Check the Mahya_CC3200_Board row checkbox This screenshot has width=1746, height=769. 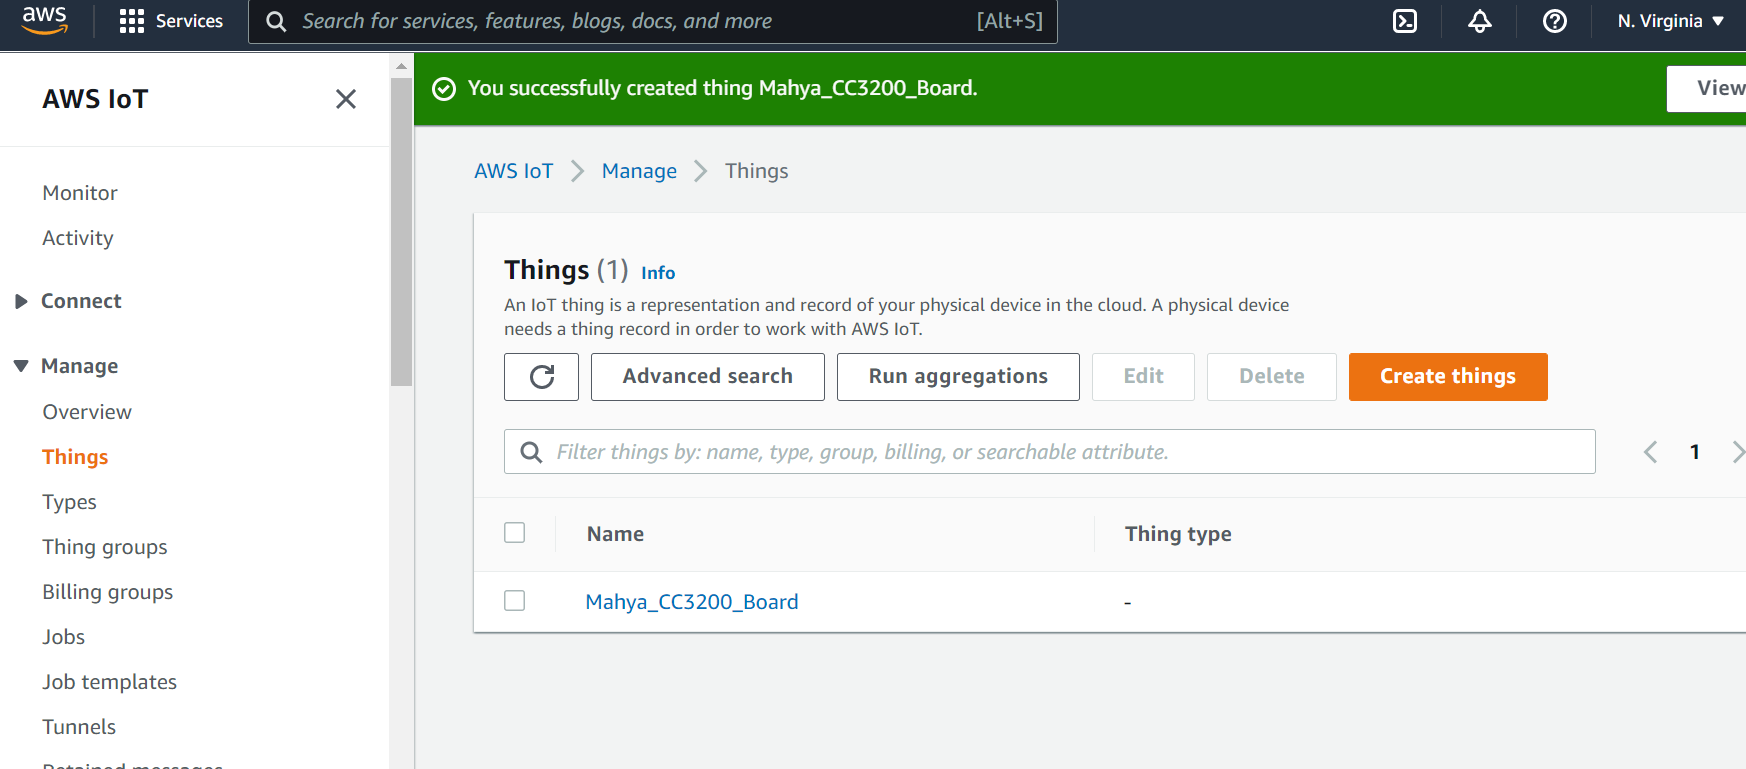515,601
